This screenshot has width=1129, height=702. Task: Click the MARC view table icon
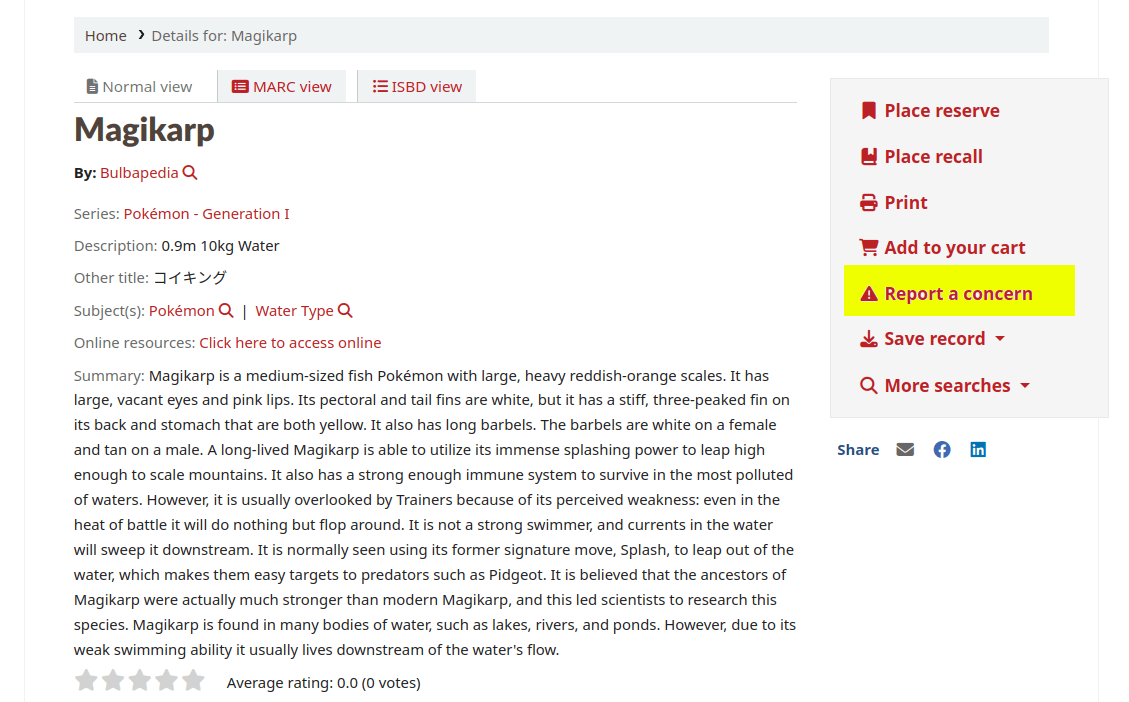point(240,87)
